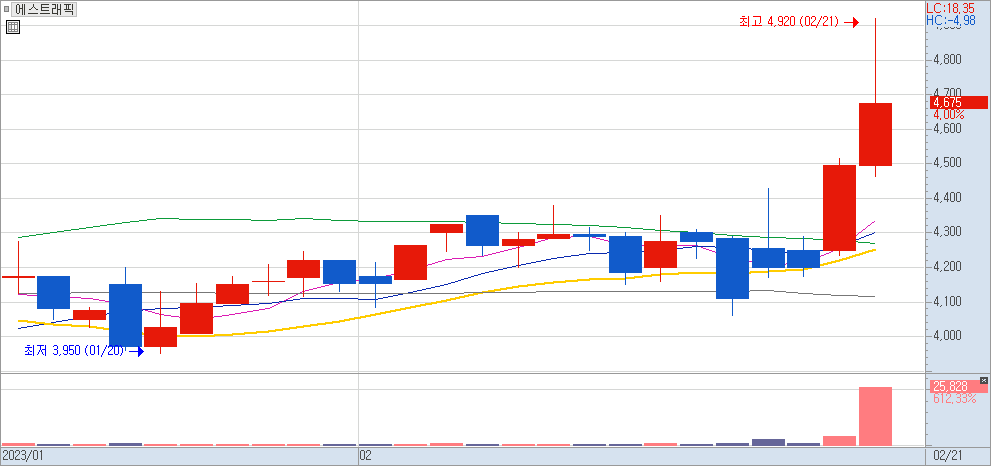Viewport: 991px width, 466px height.
Task: Click the data table grid icon
Action: [x=12, y=27]
